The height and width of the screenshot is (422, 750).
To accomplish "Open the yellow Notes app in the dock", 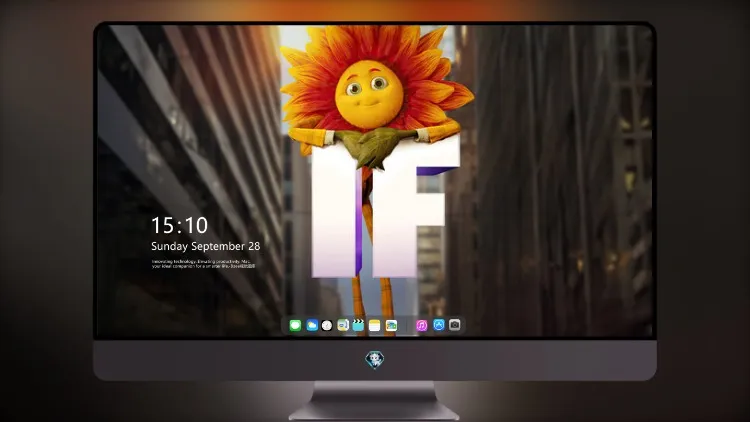I will tap(375, 325).
